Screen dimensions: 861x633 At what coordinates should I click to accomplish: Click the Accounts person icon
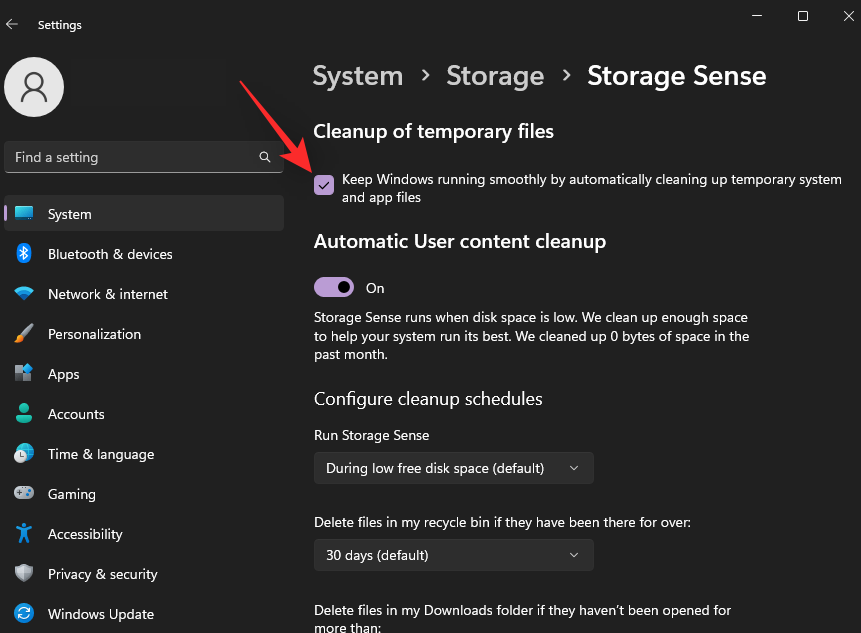pos(24,413)
